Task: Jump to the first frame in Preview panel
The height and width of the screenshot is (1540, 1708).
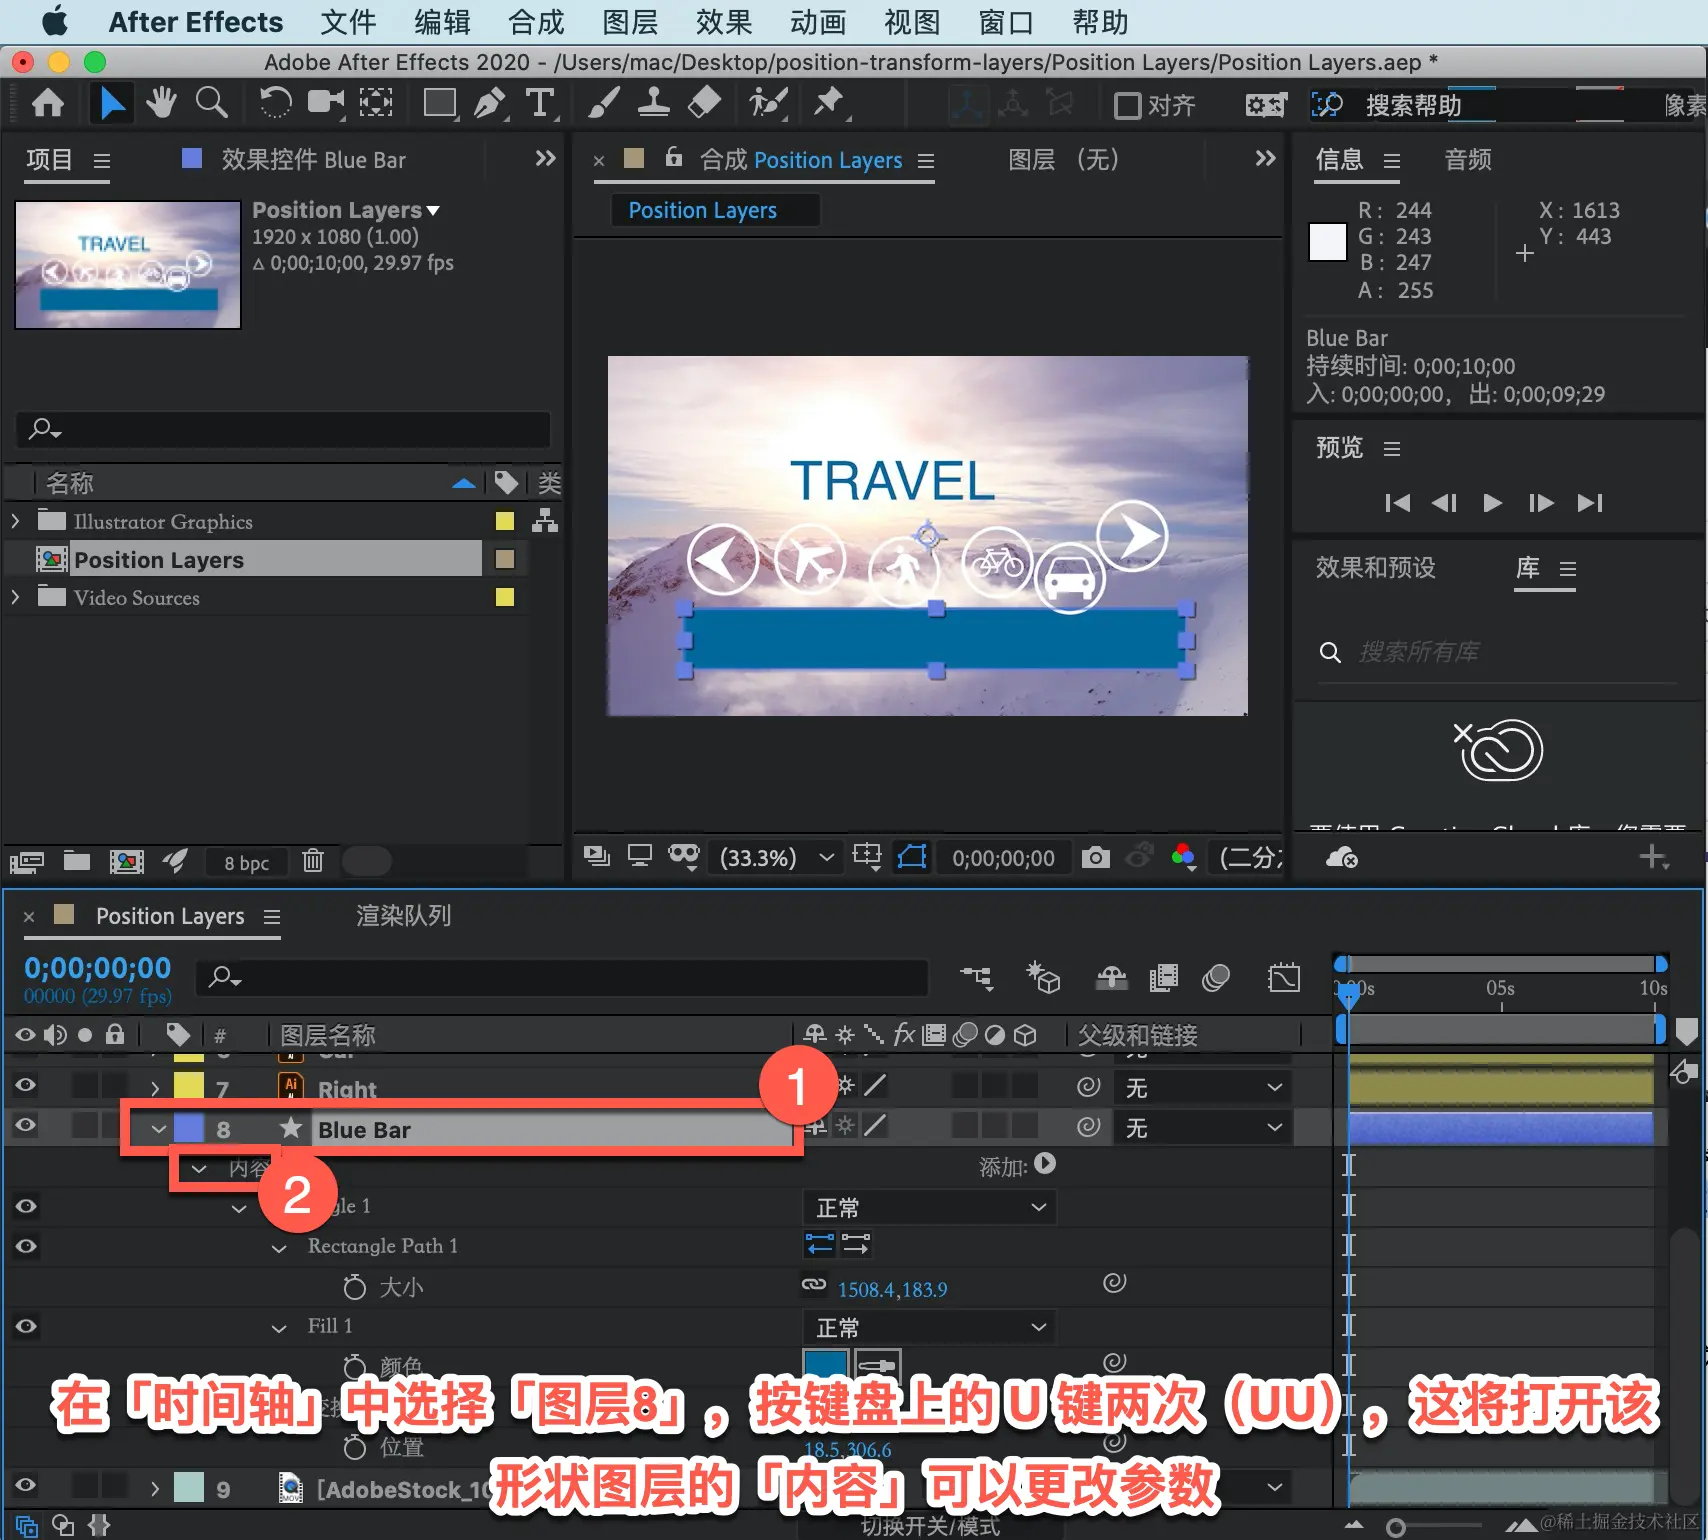Action: click(1397, 502)
